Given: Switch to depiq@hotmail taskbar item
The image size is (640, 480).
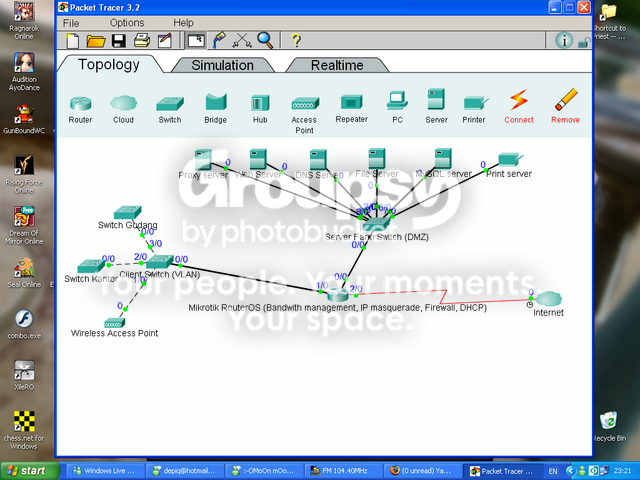Looking at the screenshot, I should (x=184, y=471).
